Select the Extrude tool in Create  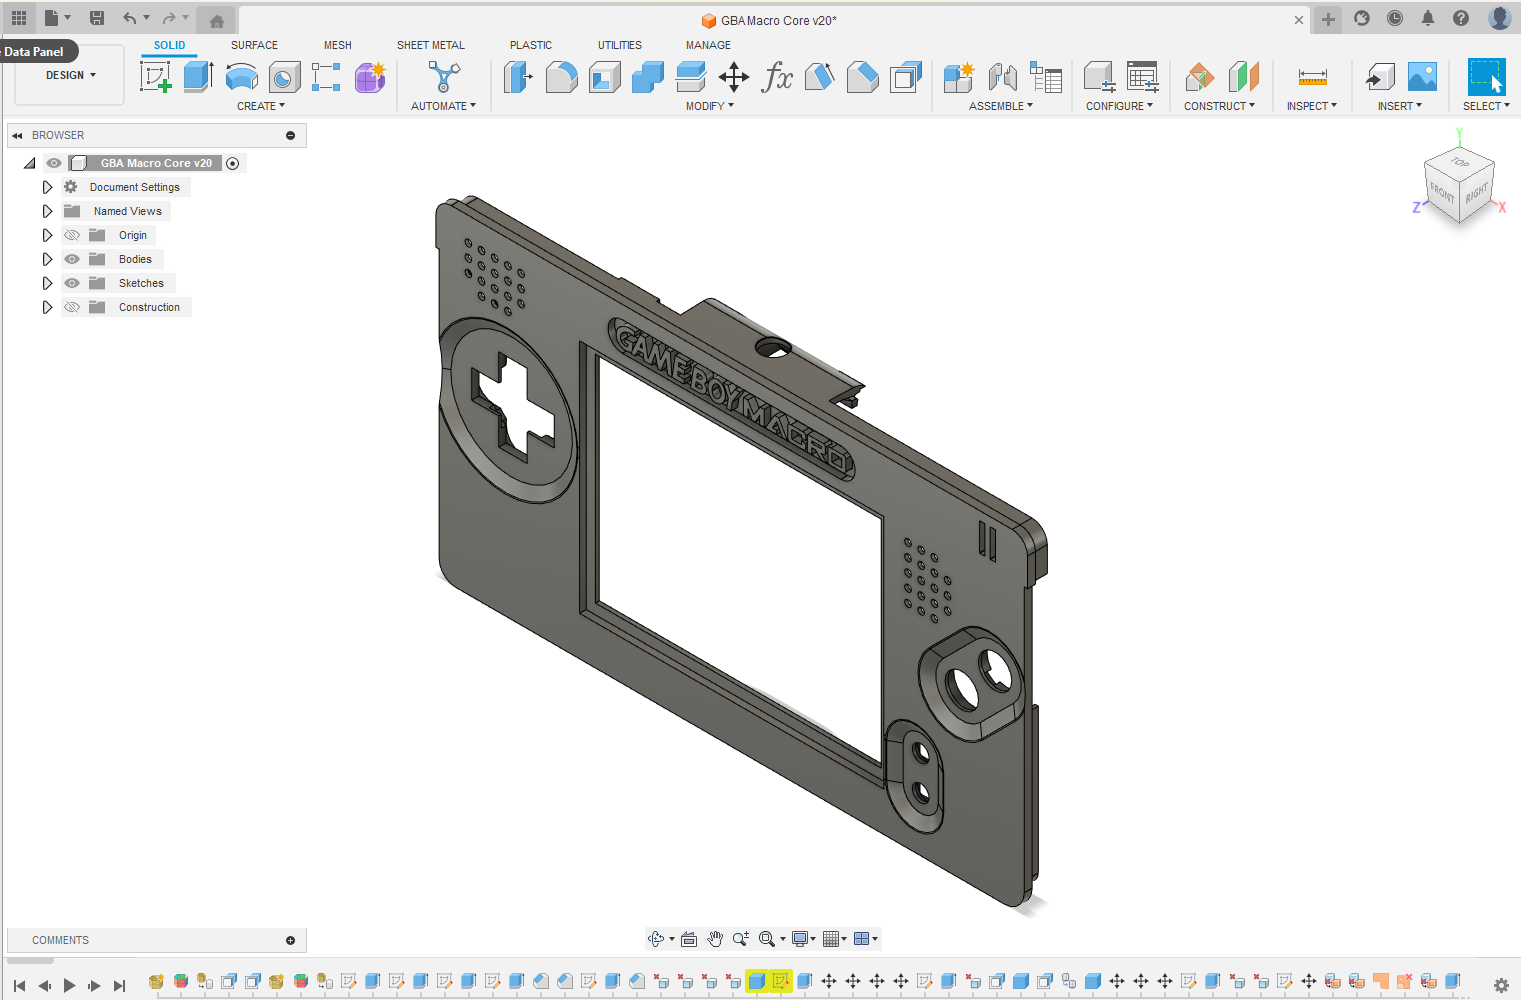(x=199, y=77)
